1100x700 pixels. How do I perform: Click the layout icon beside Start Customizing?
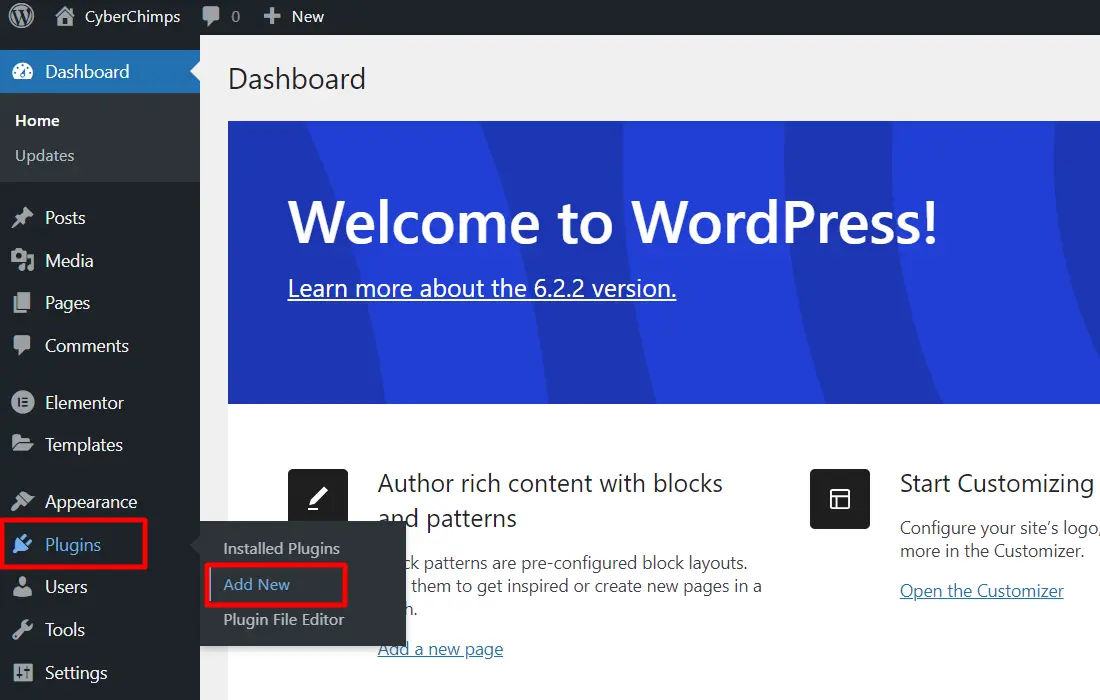click(x=840, y=499)
